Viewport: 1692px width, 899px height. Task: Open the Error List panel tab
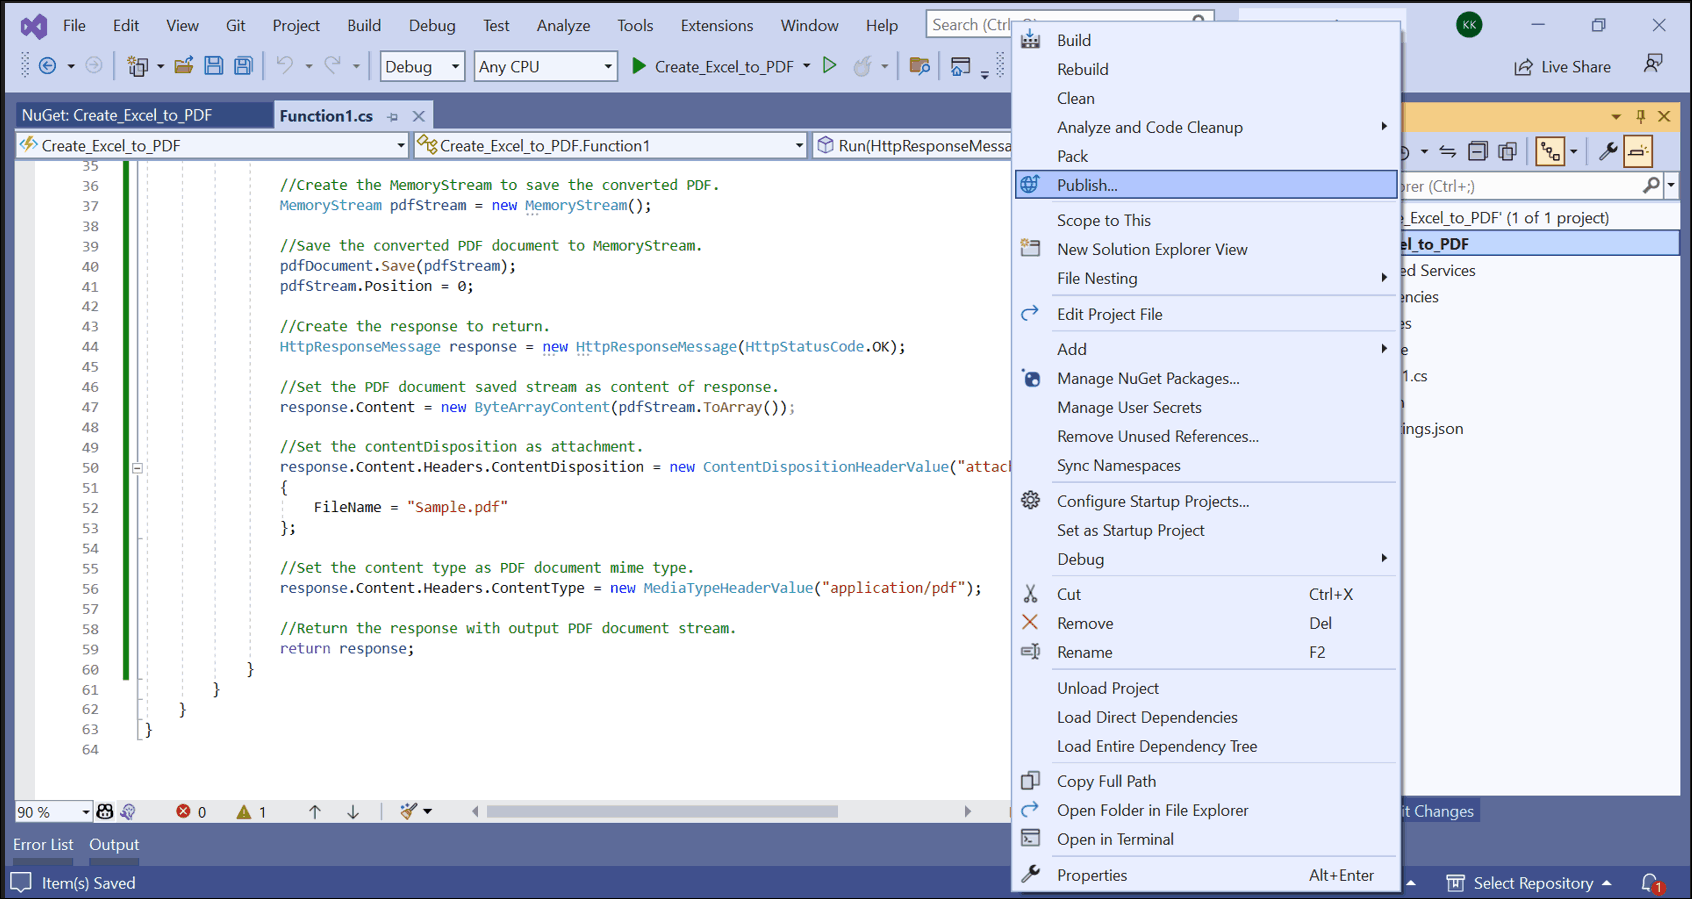43,844
